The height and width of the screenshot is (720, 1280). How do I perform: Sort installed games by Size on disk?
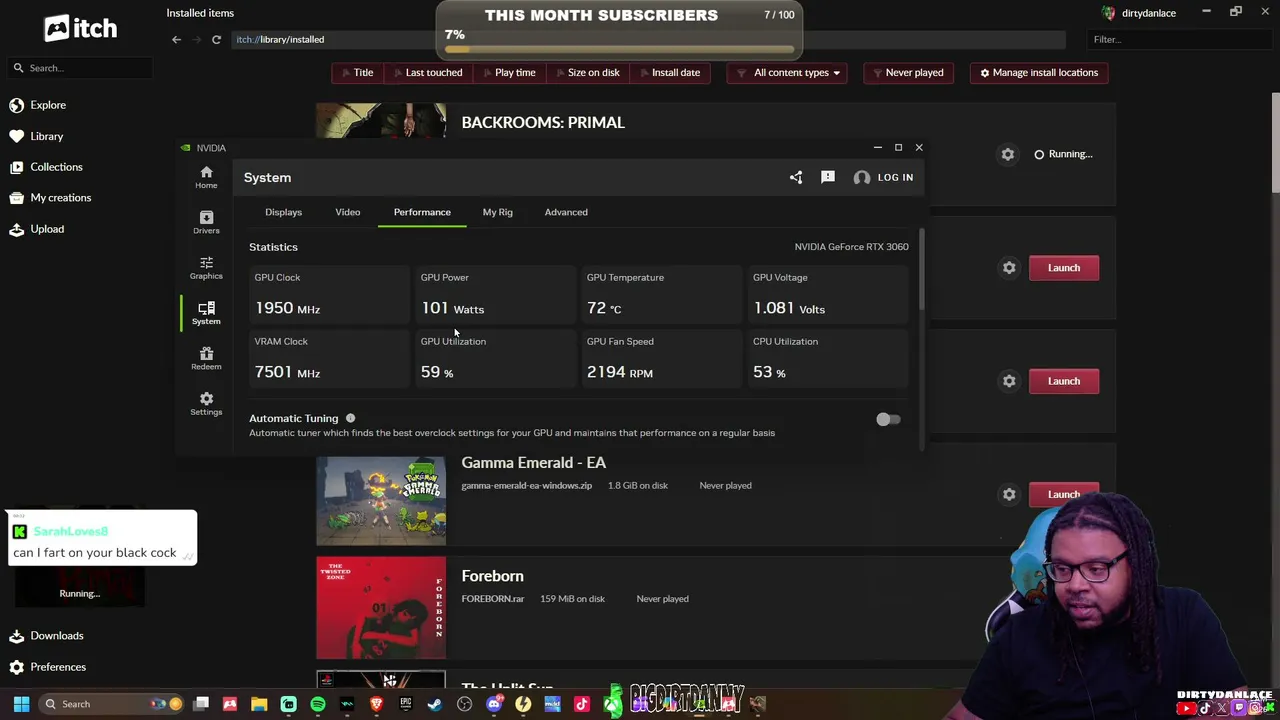[x=586, y=73]
